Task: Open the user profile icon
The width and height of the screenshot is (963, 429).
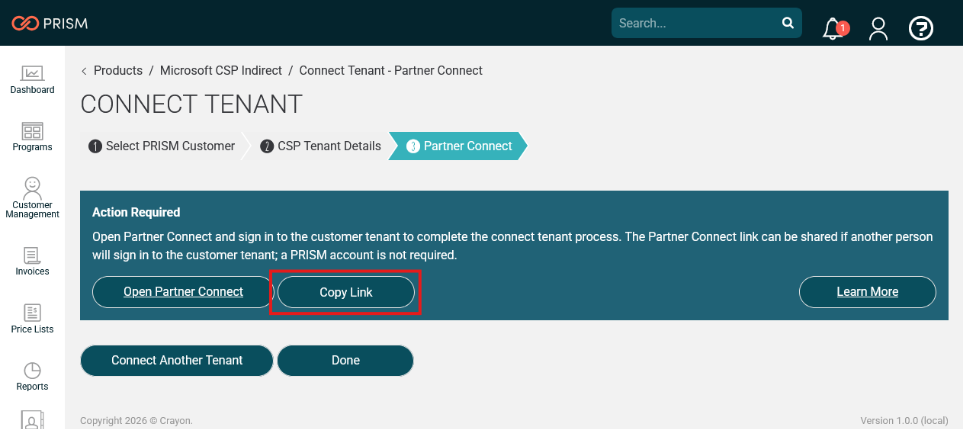Action: [878, 28]
